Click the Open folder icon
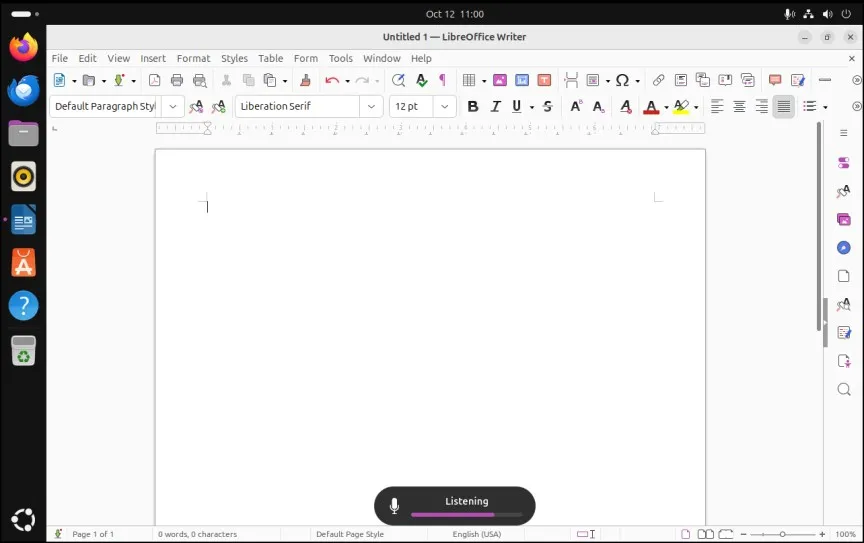This screenshot has height=543, width=864. [89, 80]
